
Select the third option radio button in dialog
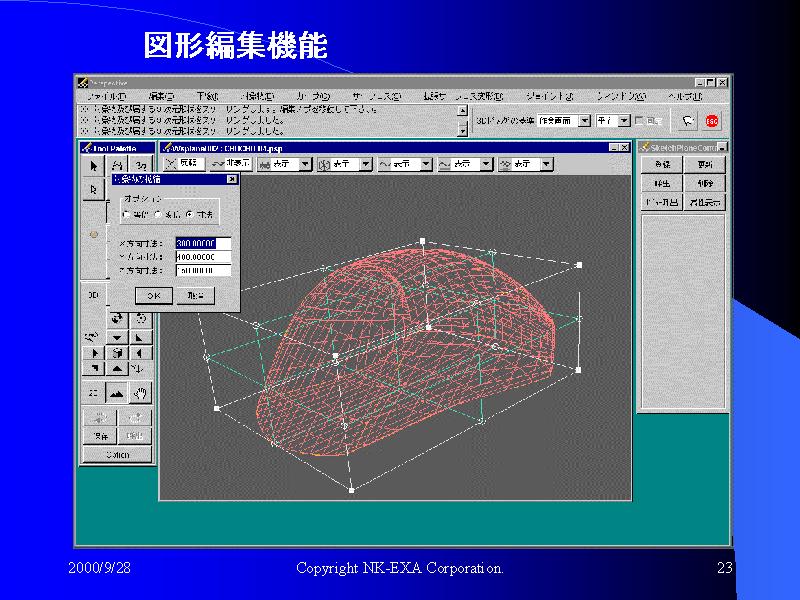(190, 215)
